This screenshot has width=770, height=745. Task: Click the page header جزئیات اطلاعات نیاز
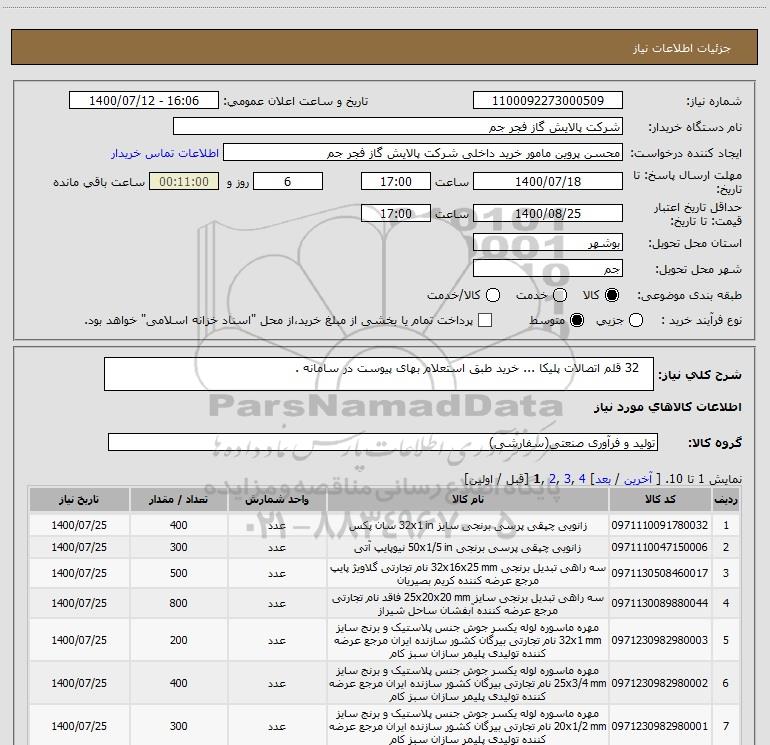tap(682, 48)
